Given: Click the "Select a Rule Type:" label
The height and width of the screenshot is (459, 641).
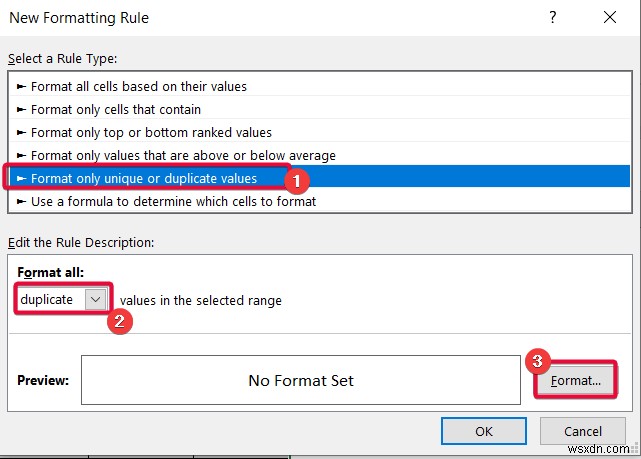Looking at the screenshot, I should pyautogui.click(x=63, y=60).
